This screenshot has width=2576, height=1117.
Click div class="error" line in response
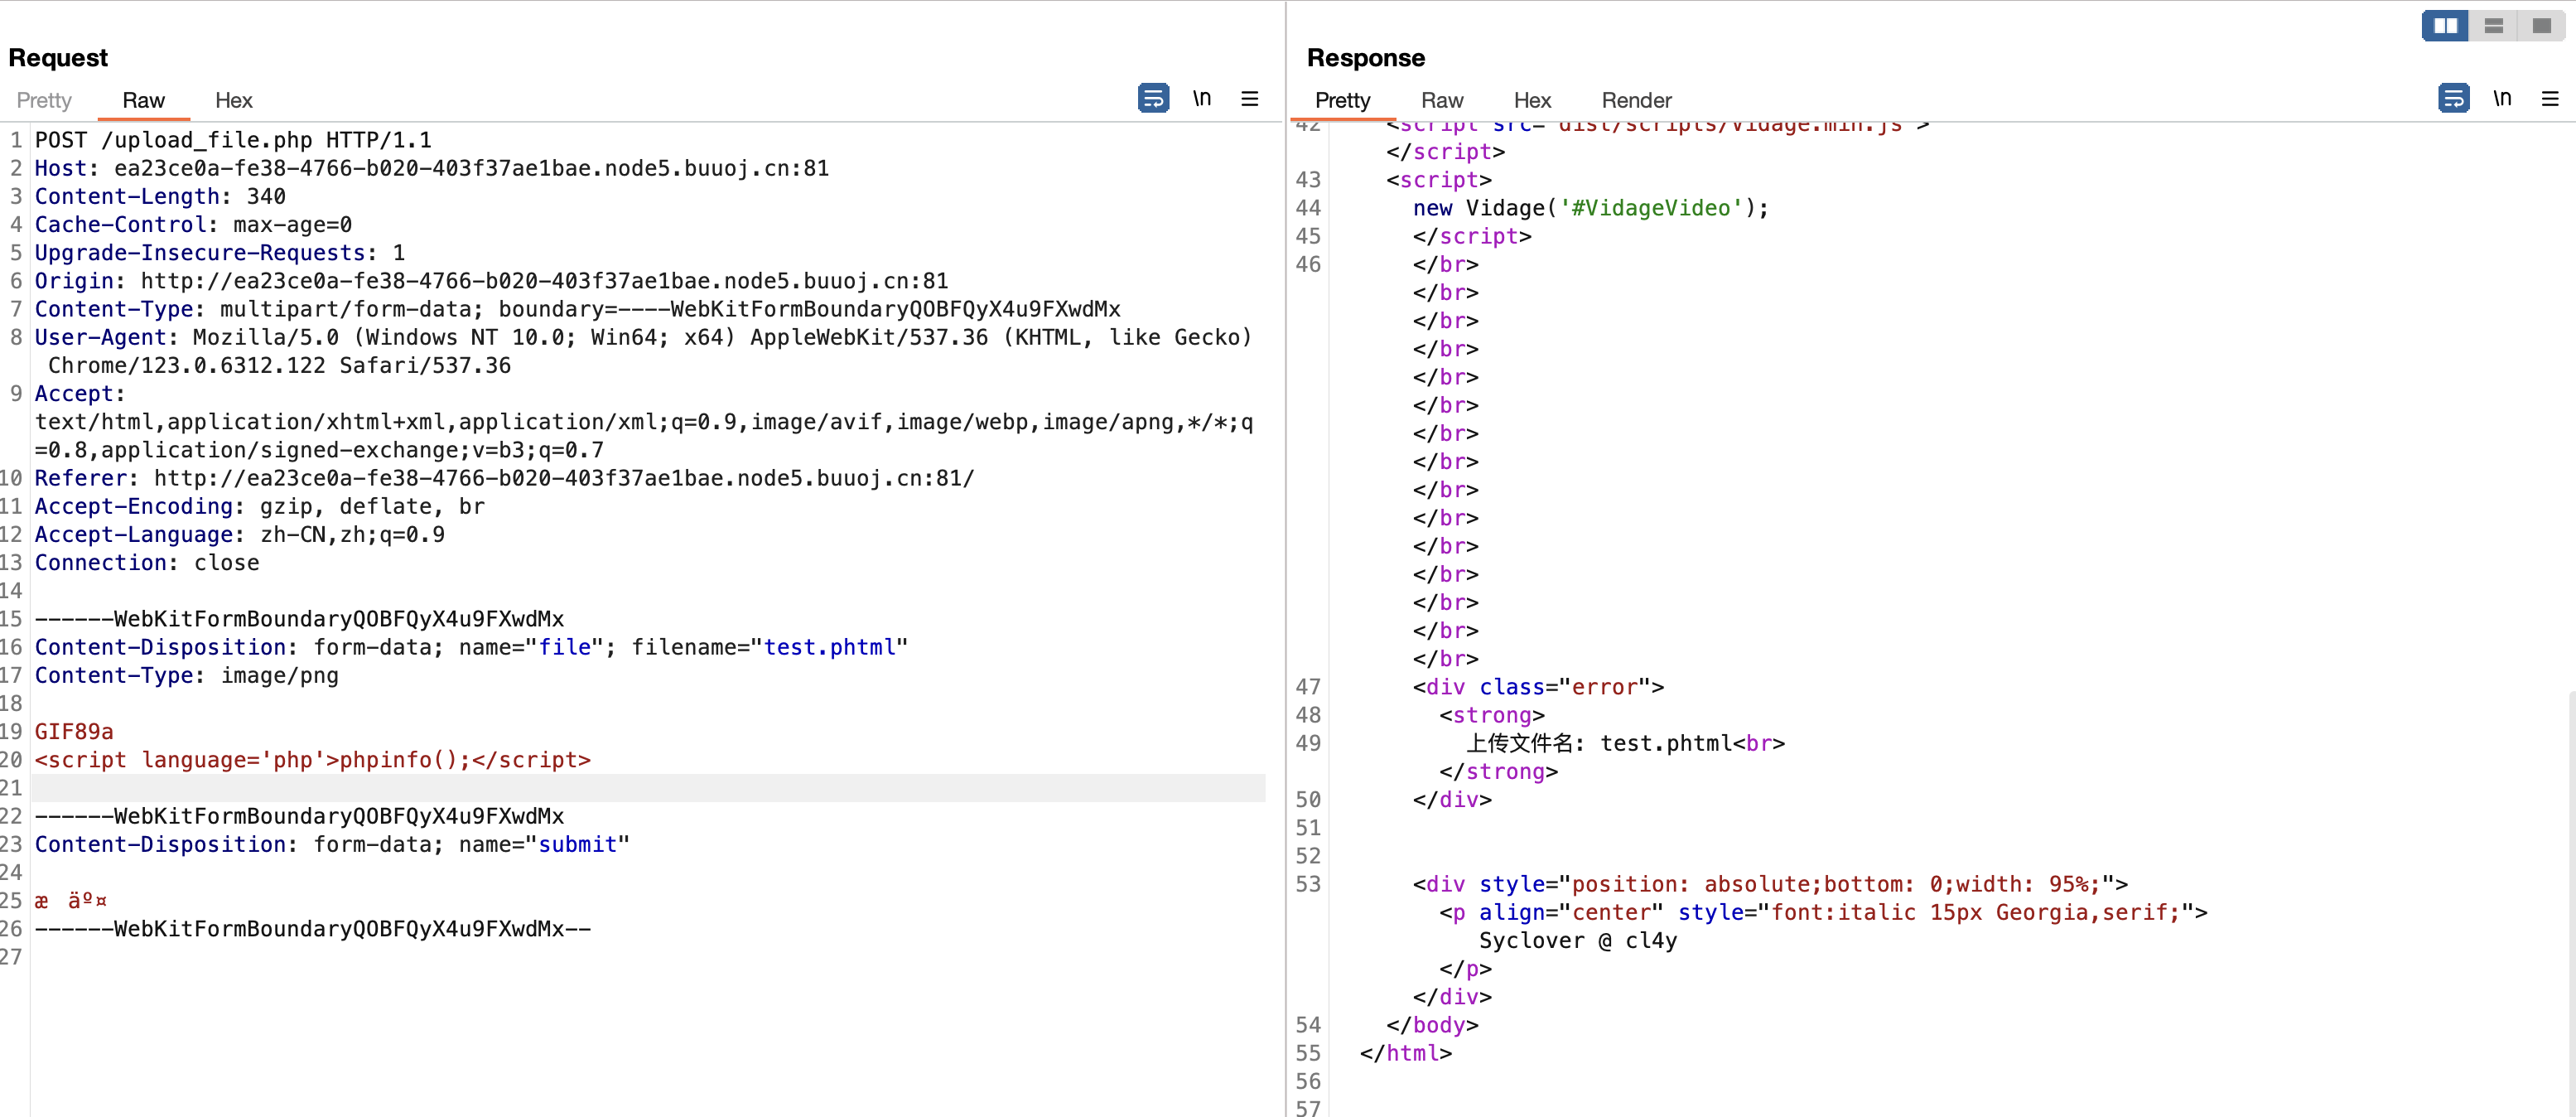pyautogui.click(x=1538, y=687)
